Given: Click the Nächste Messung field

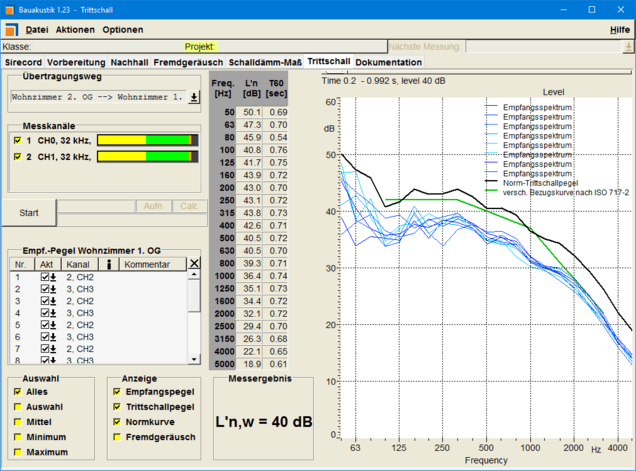Looking at the screenshot, I should click(544, 47).
